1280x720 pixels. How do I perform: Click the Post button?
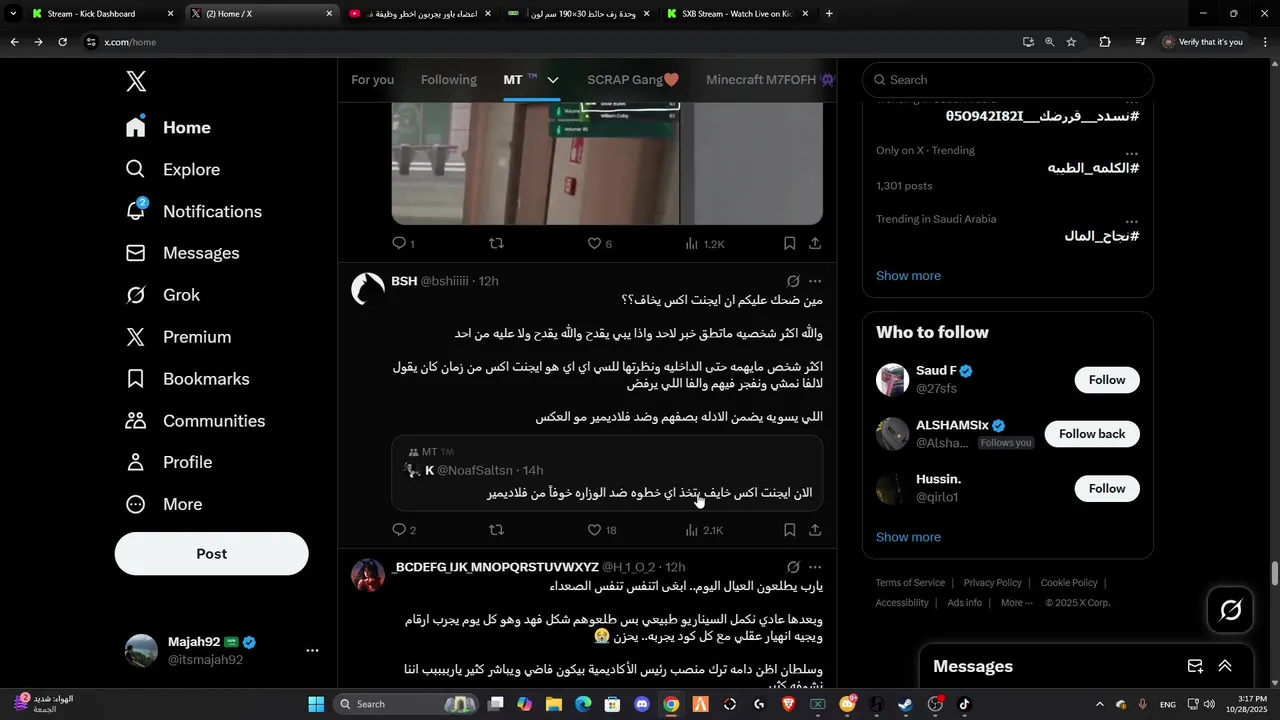[x=212, y=554]
